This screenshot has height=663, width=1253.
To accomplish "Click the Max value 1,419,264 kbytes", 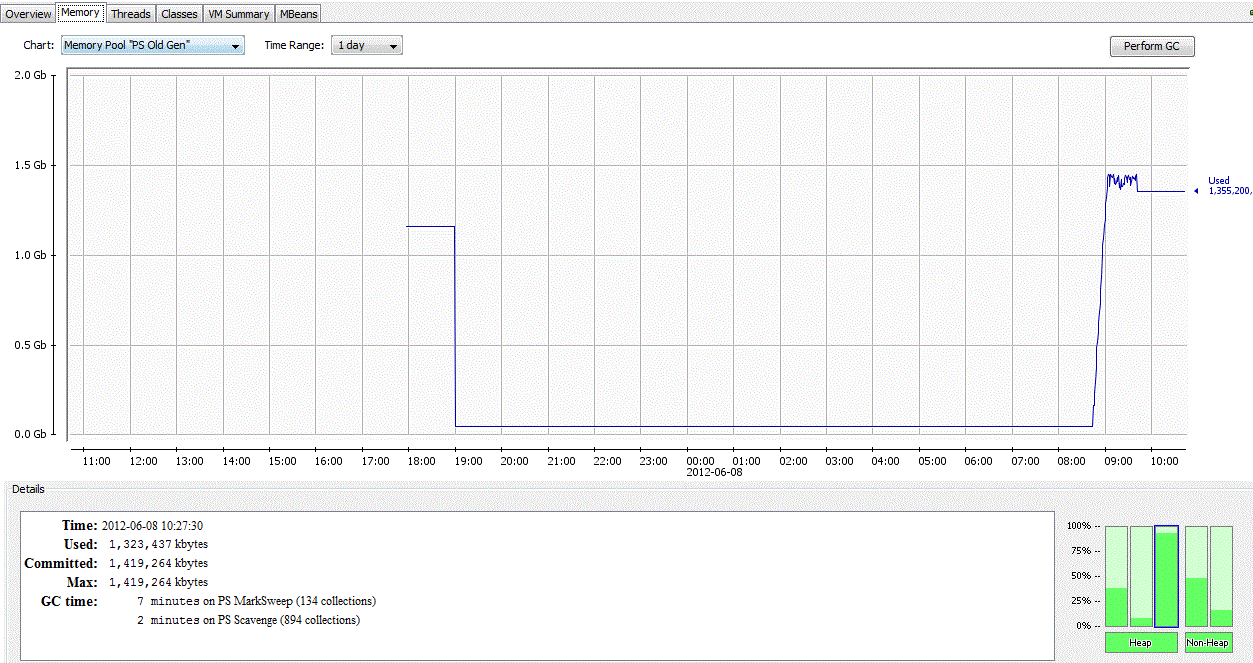I will 158,582.
